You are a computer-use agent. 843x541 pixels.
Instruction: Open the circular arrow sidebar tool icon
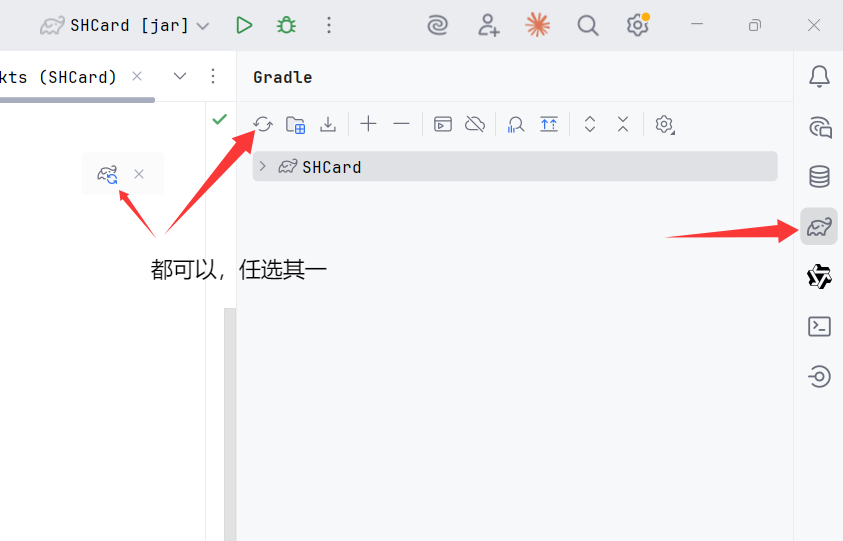[x=819, y=376]
